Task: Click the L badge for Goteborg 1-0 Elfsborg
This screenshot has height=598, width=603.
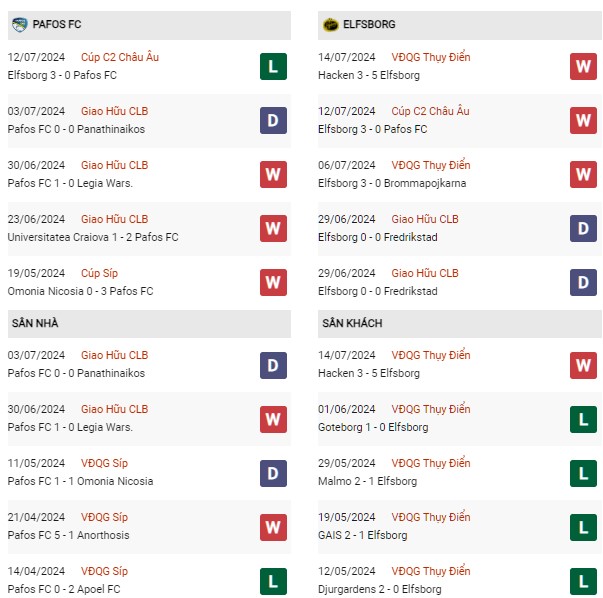Action: (x=583, y=419)
